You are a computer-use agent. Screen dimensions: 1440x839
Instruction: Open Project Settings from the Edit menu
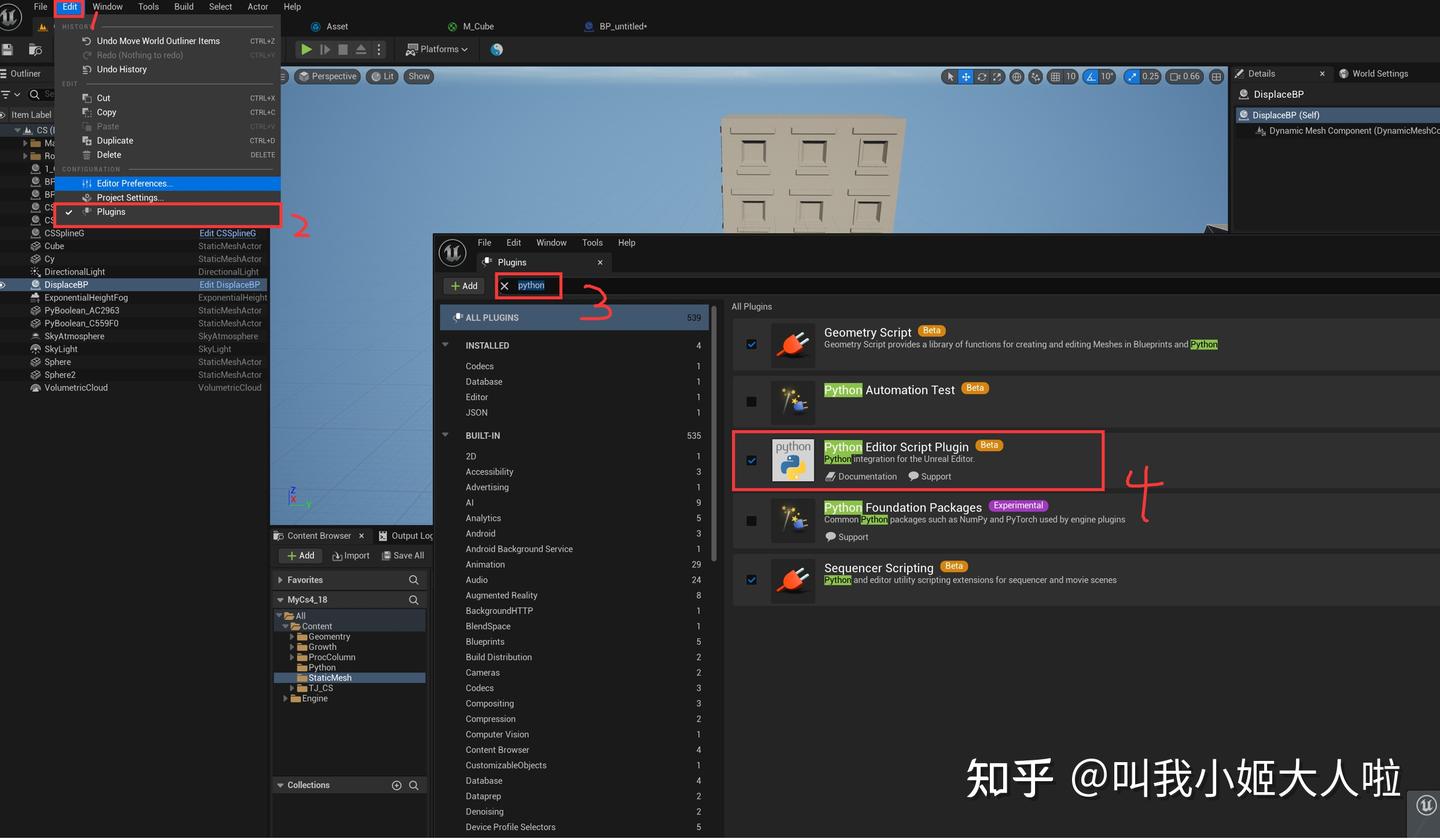(128, 197)
